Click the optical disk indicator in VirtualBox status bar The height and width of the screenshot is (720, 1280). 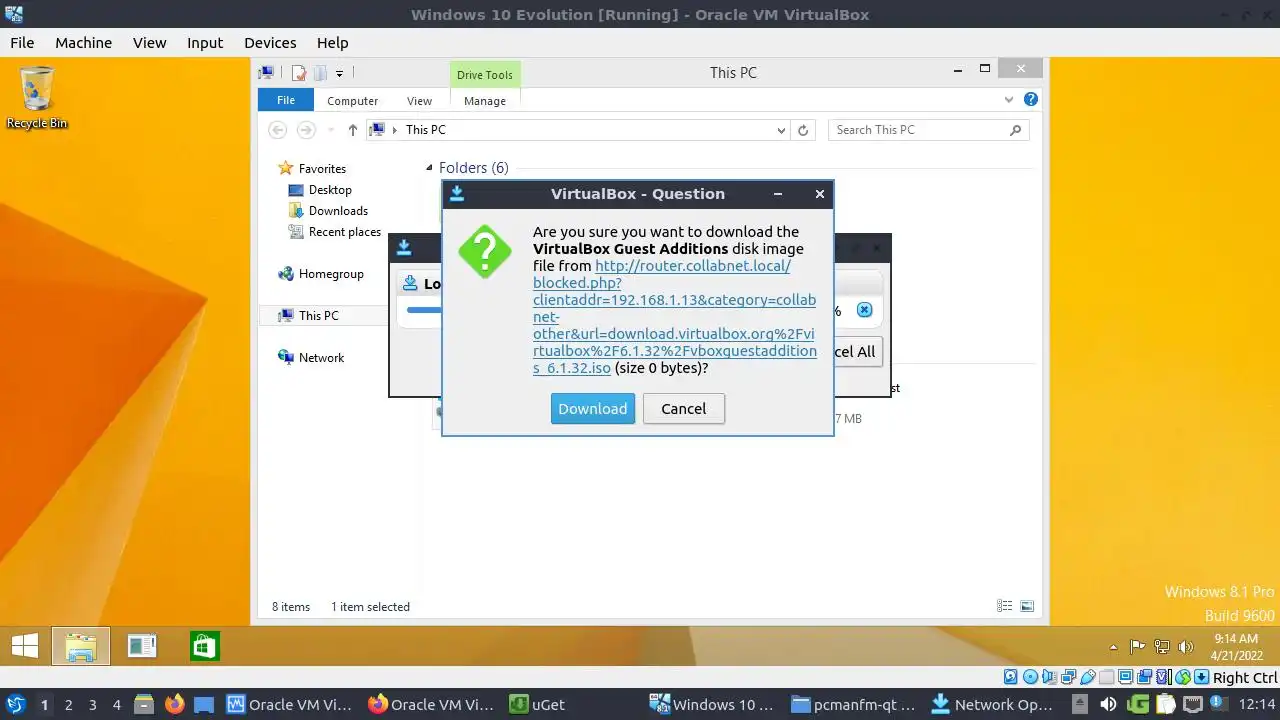[x=1030, y=677]
